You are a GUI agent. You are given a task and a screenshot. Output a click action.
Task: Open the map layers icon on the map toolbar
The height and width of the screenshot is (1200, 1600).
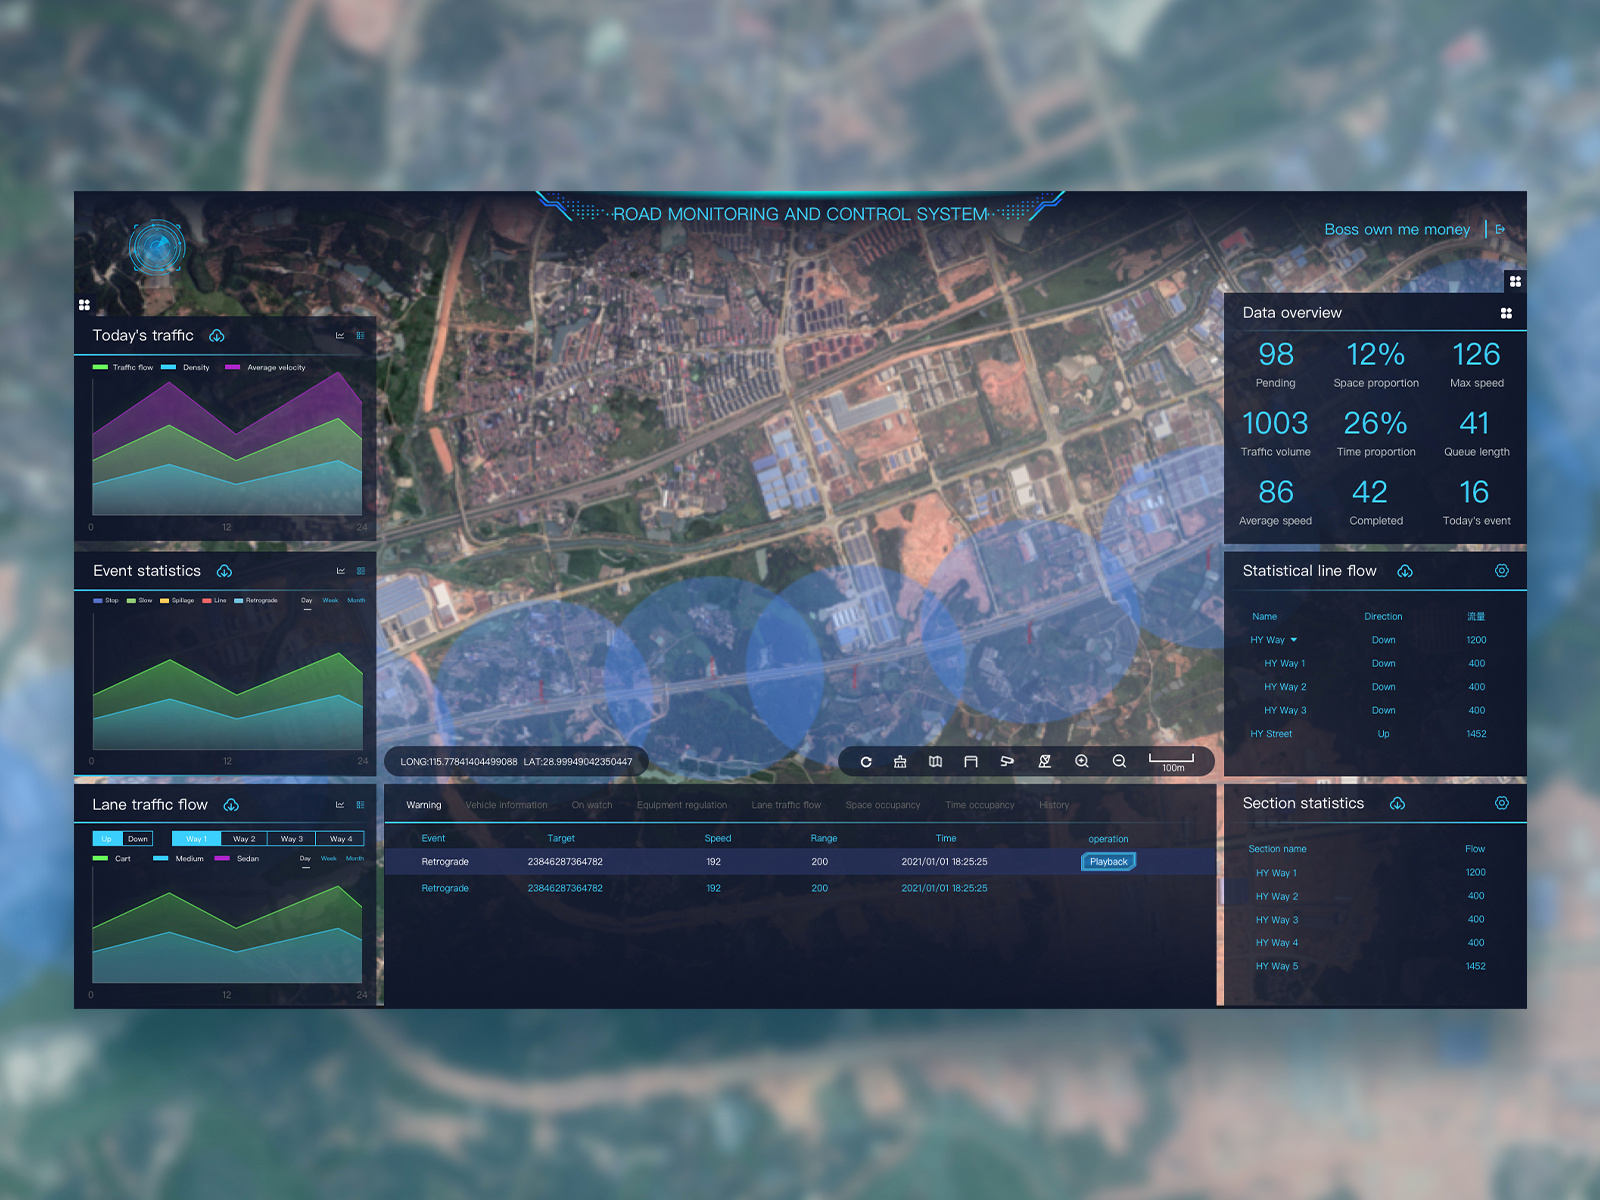[935, 761]
